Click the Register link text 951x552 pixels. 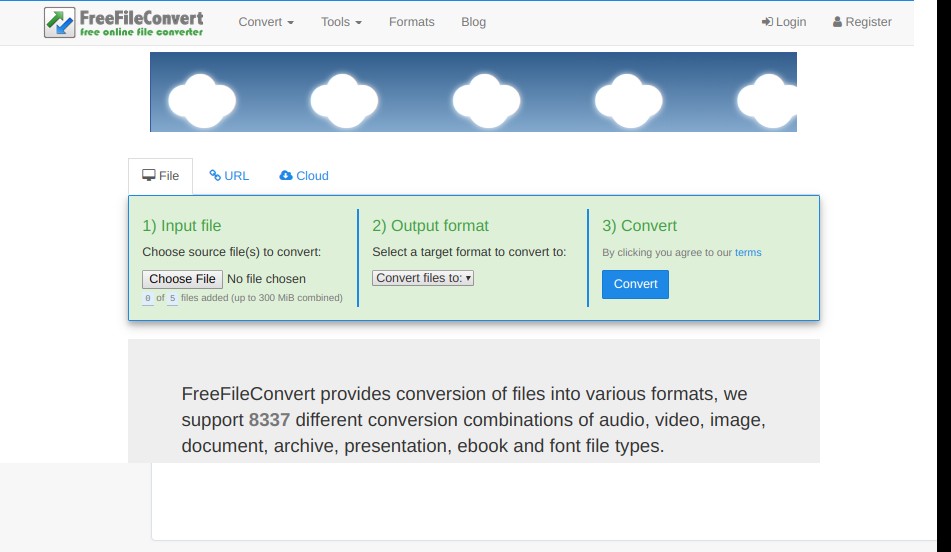[x=868, y=22]
